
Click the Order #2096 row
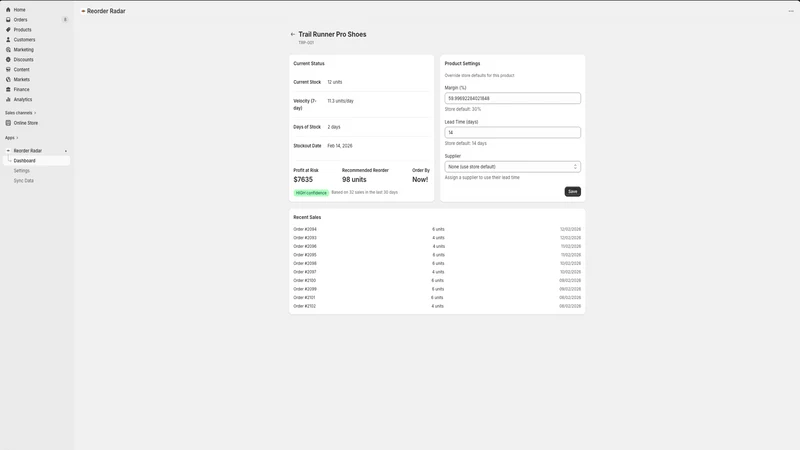(x=437, y=246)
